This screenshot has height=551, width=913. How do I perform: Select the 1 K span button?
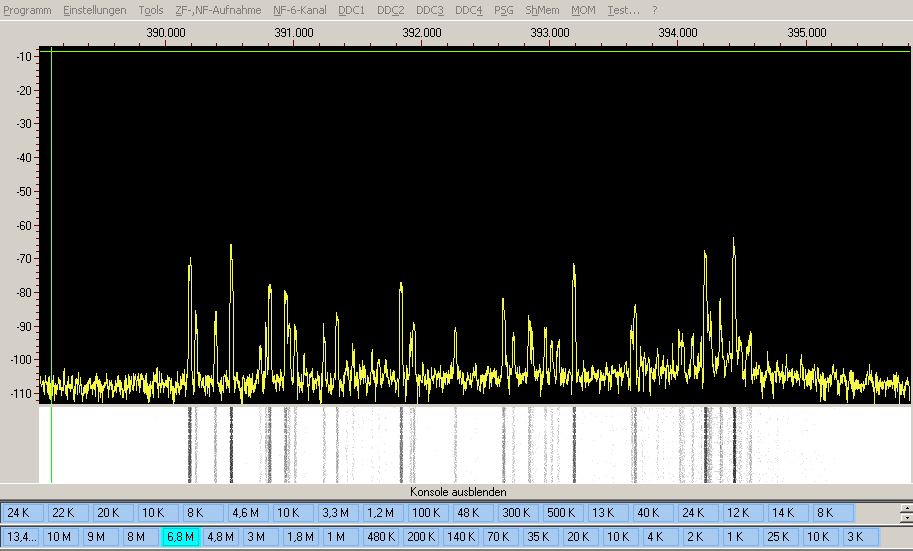point(739,536)
